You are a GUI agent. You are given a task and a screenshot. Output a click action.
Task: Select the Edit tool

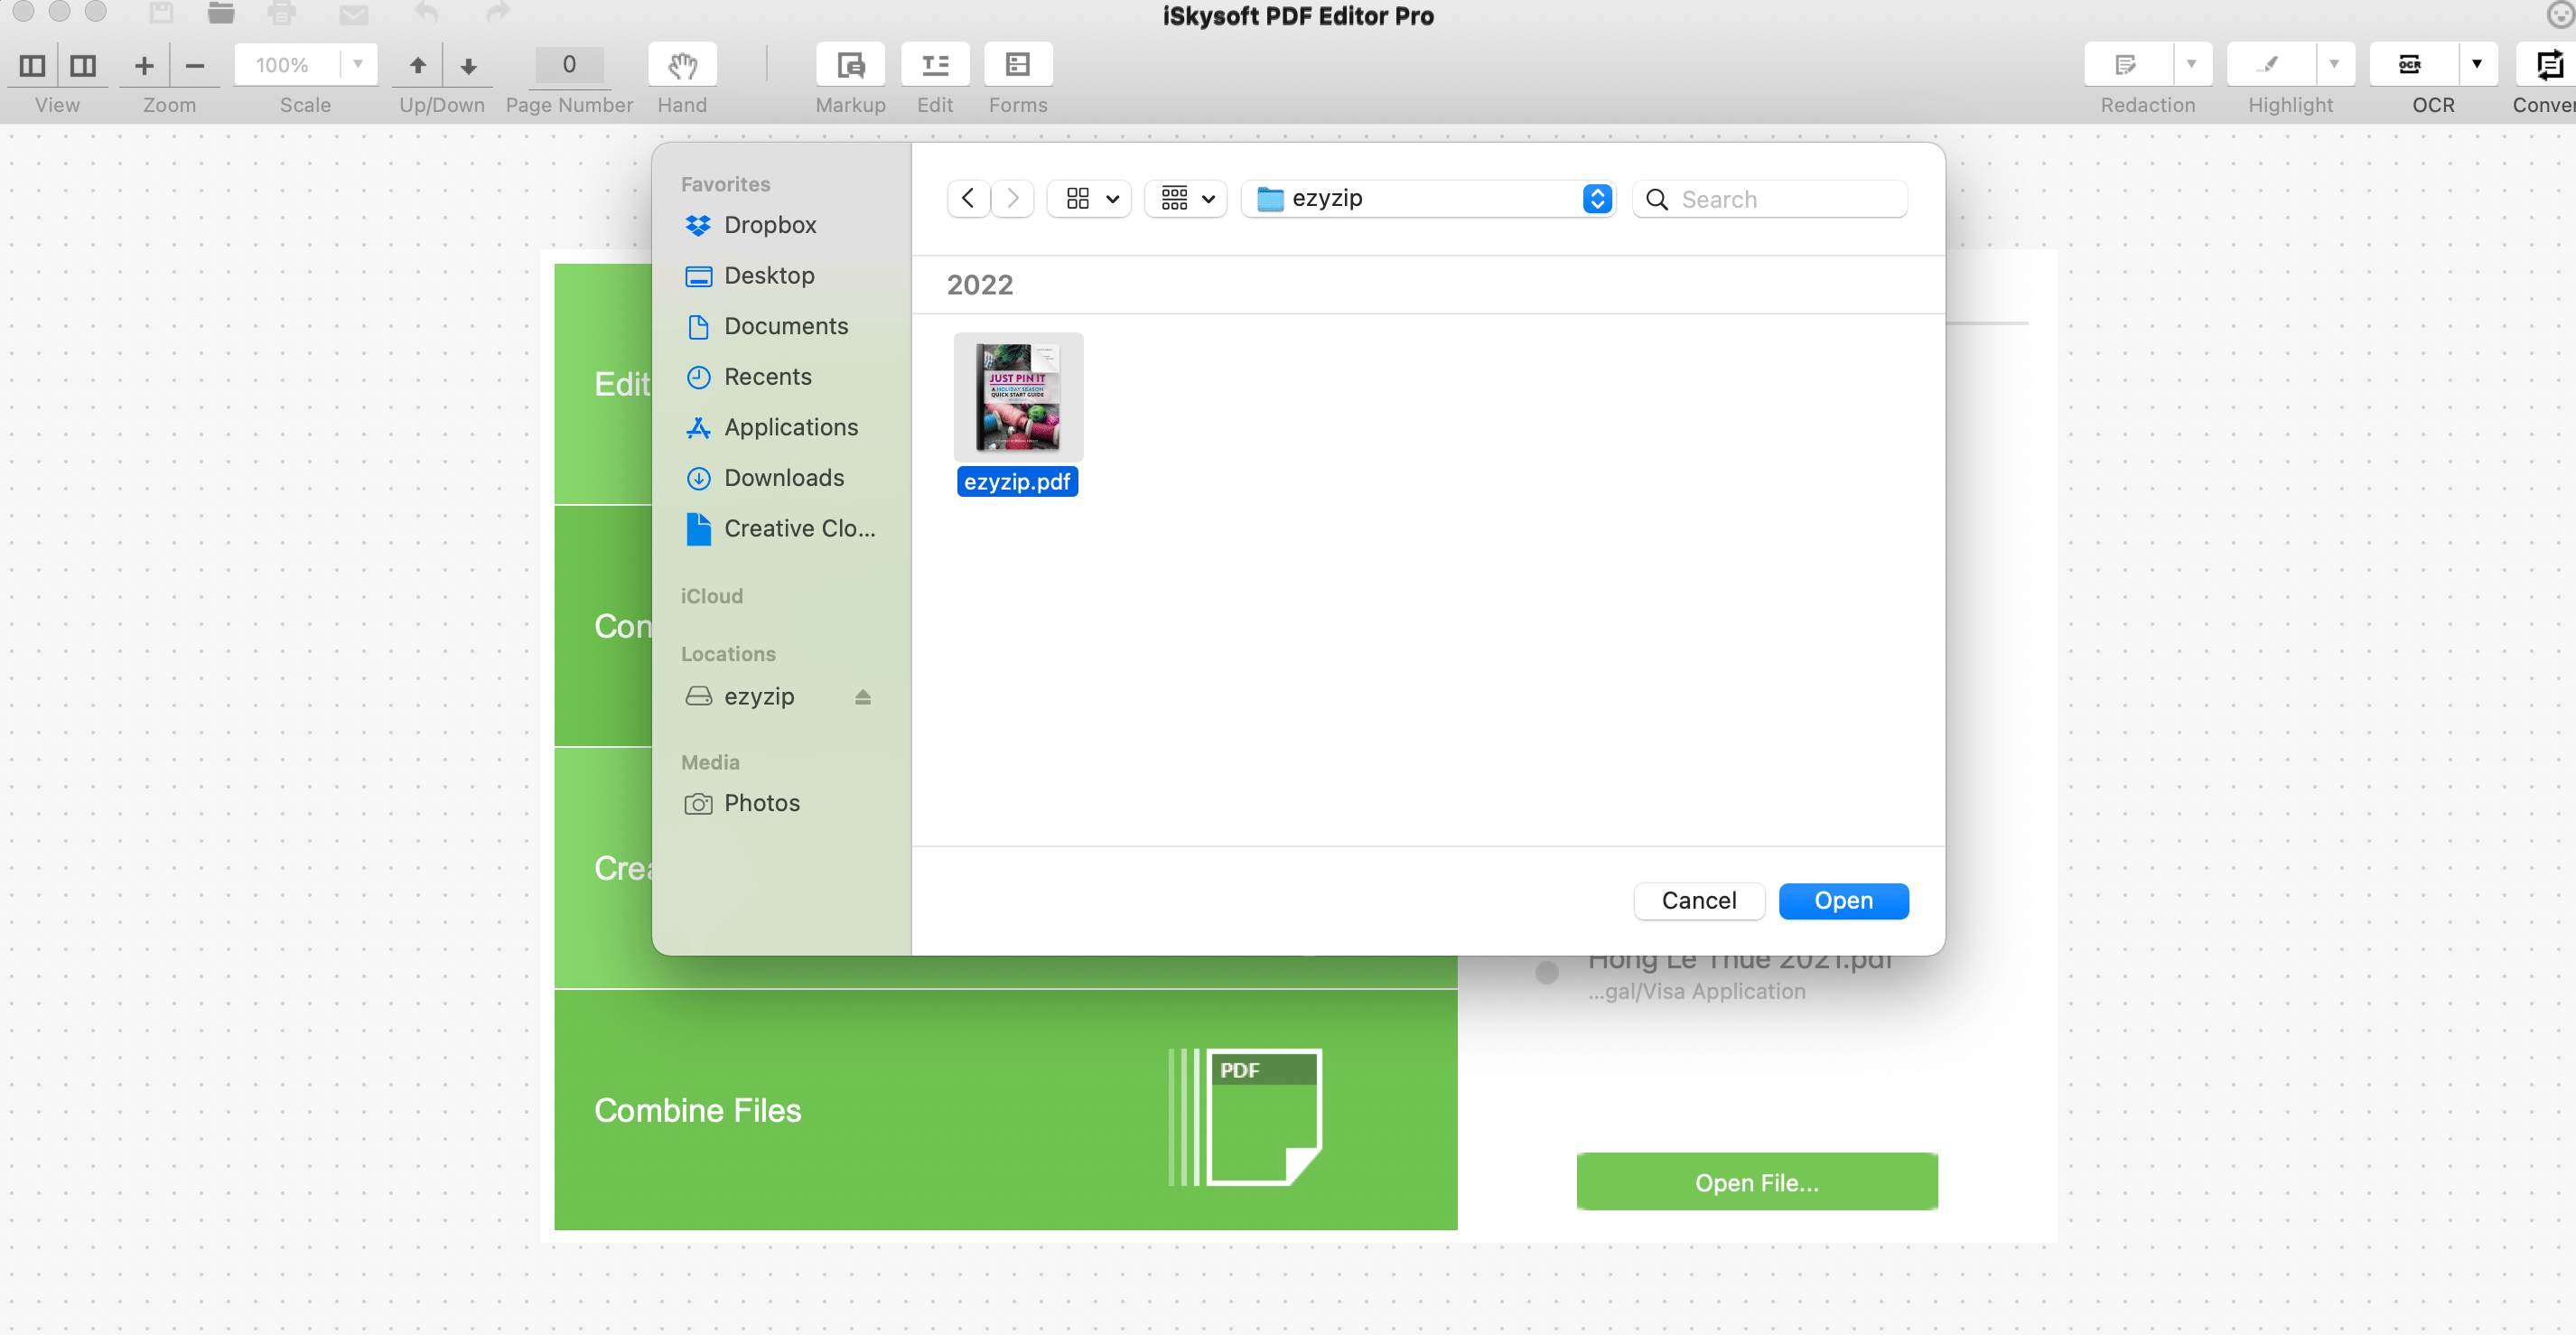point(934,65)
